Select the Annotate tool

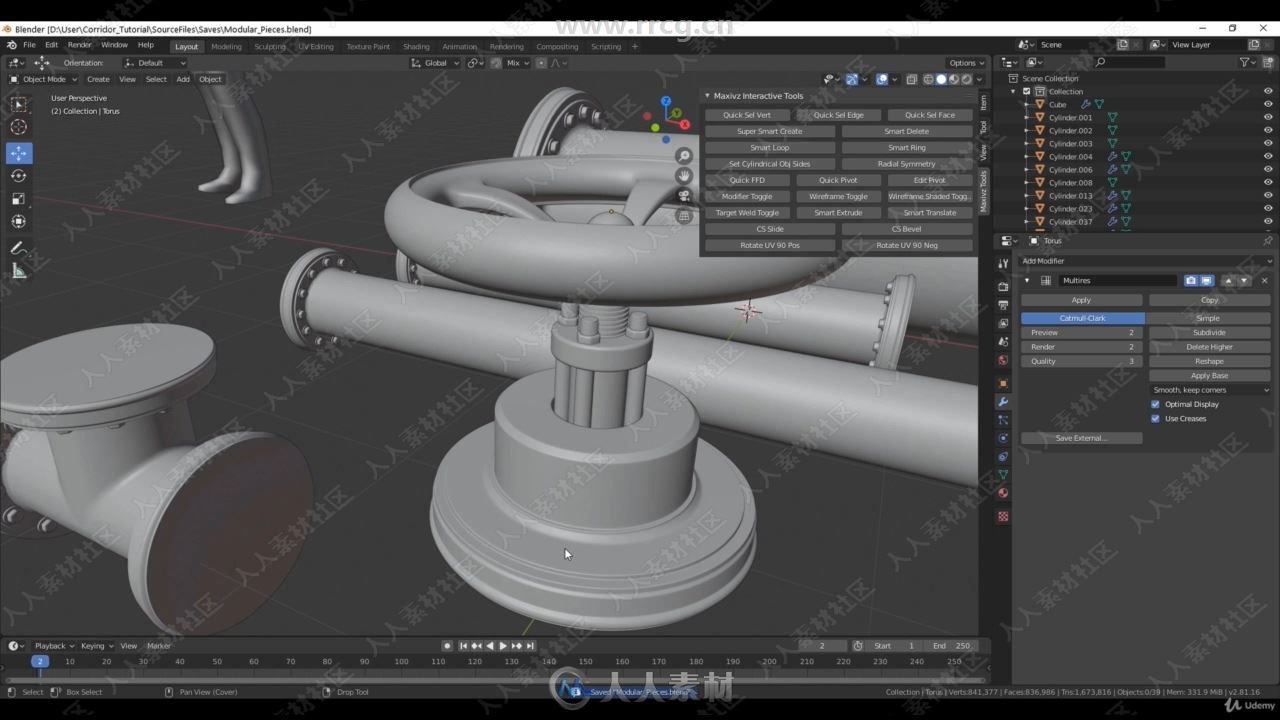tap(18, 248)
